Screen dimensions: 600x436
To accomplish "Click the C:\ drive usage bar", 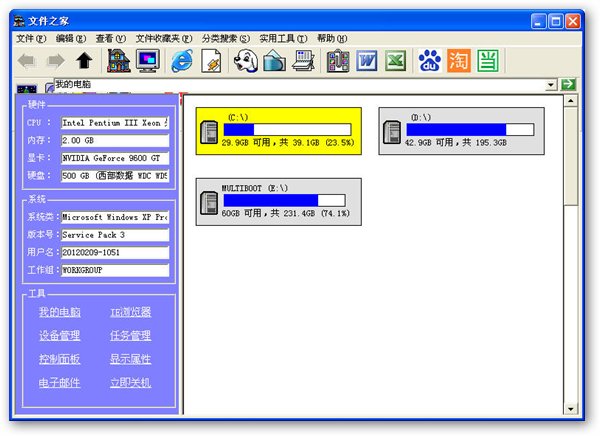I will [287, 129].
